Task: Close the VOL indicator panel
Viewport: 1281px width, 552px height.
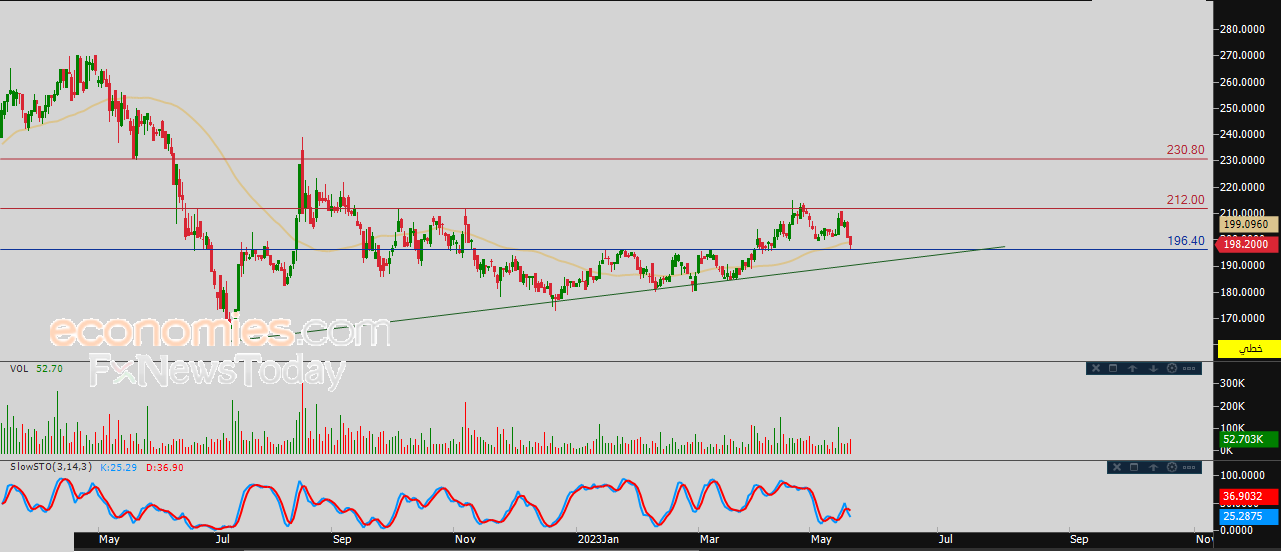Action: (x=1096, y=368)
